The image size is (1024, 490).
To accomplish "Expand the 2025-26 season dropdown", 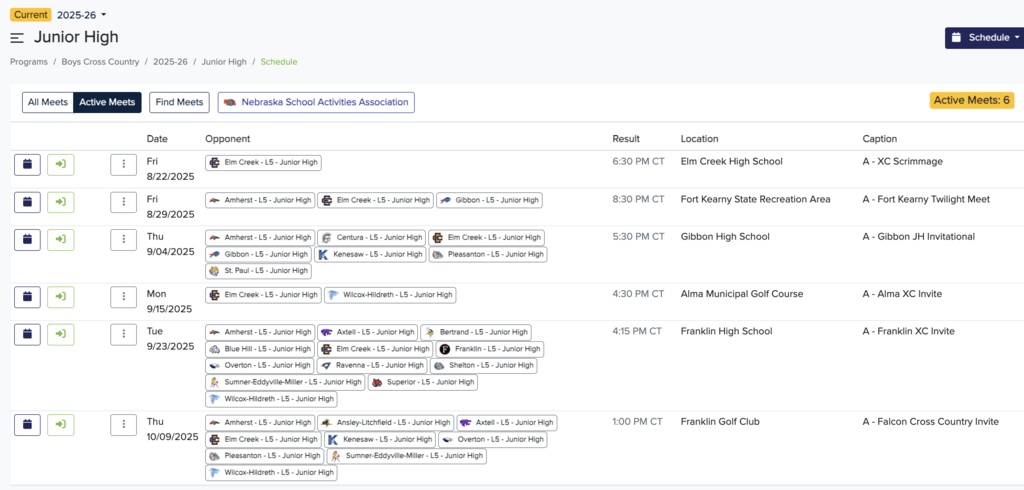I will tap(82, 14).
